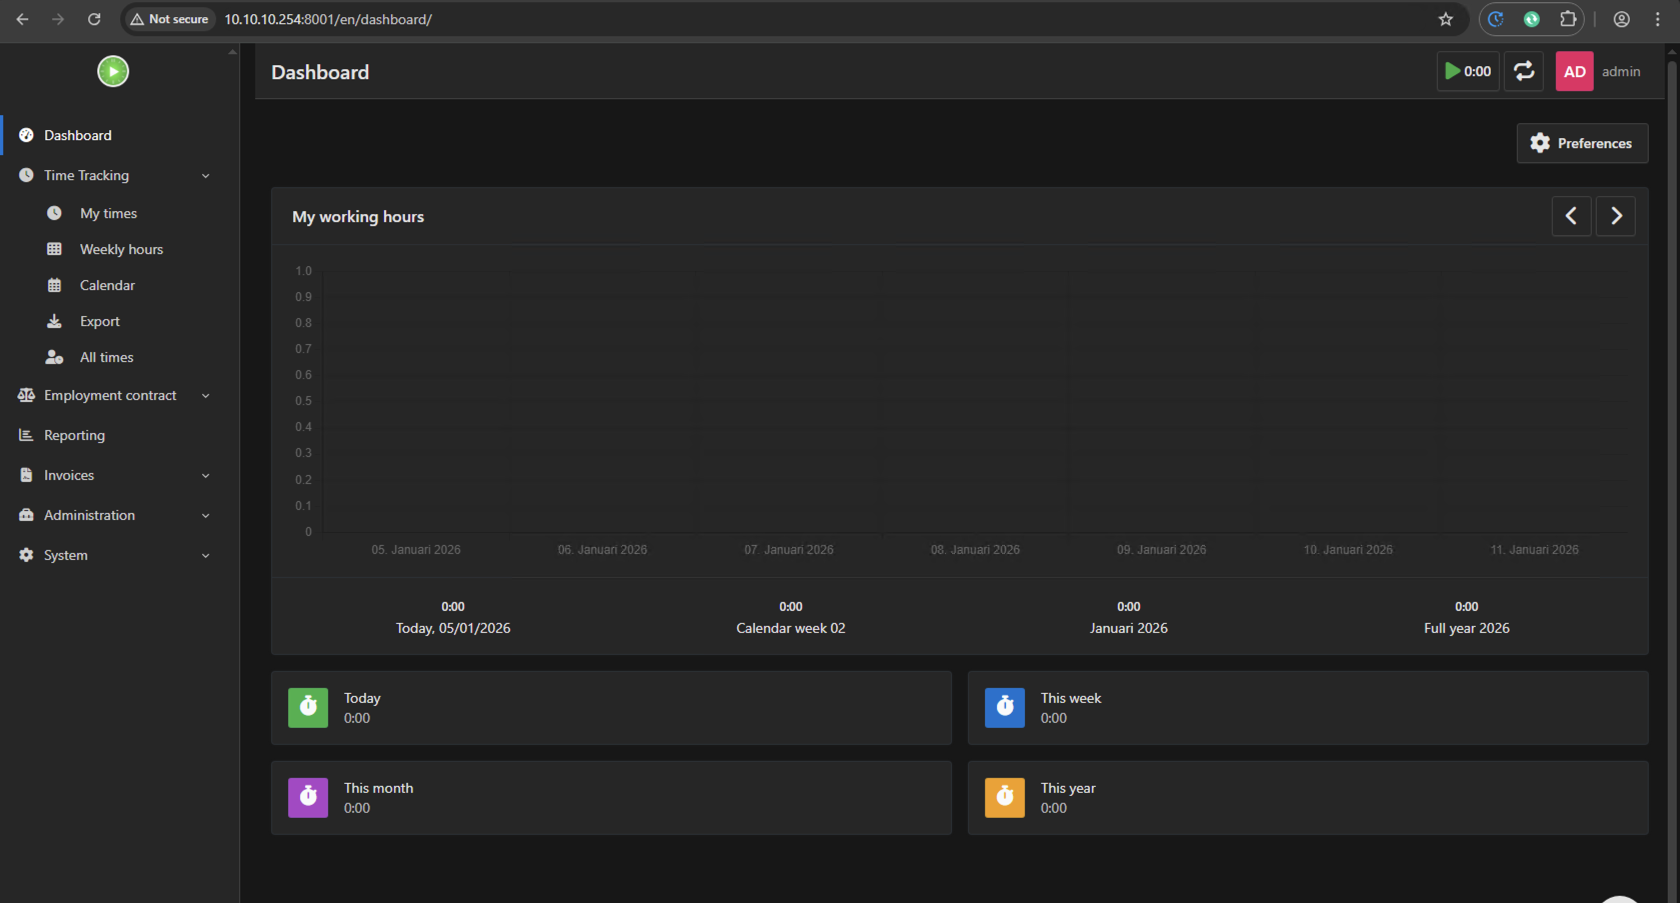Open the admin user menu
The height and width of the screenshot is (903, 1680).
[1621, 71]
